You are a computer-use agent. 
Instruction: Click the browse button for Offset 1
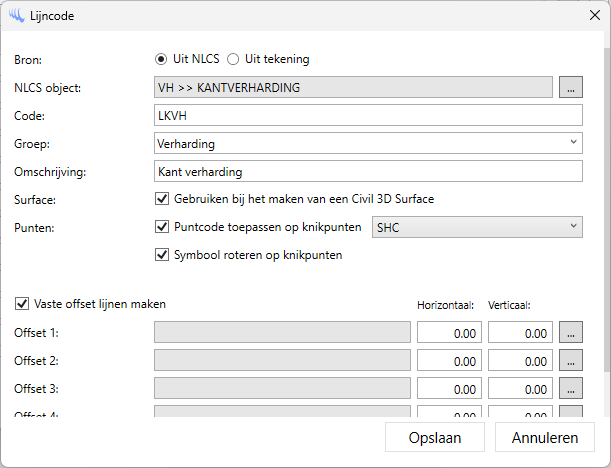[x=570, y=332]
